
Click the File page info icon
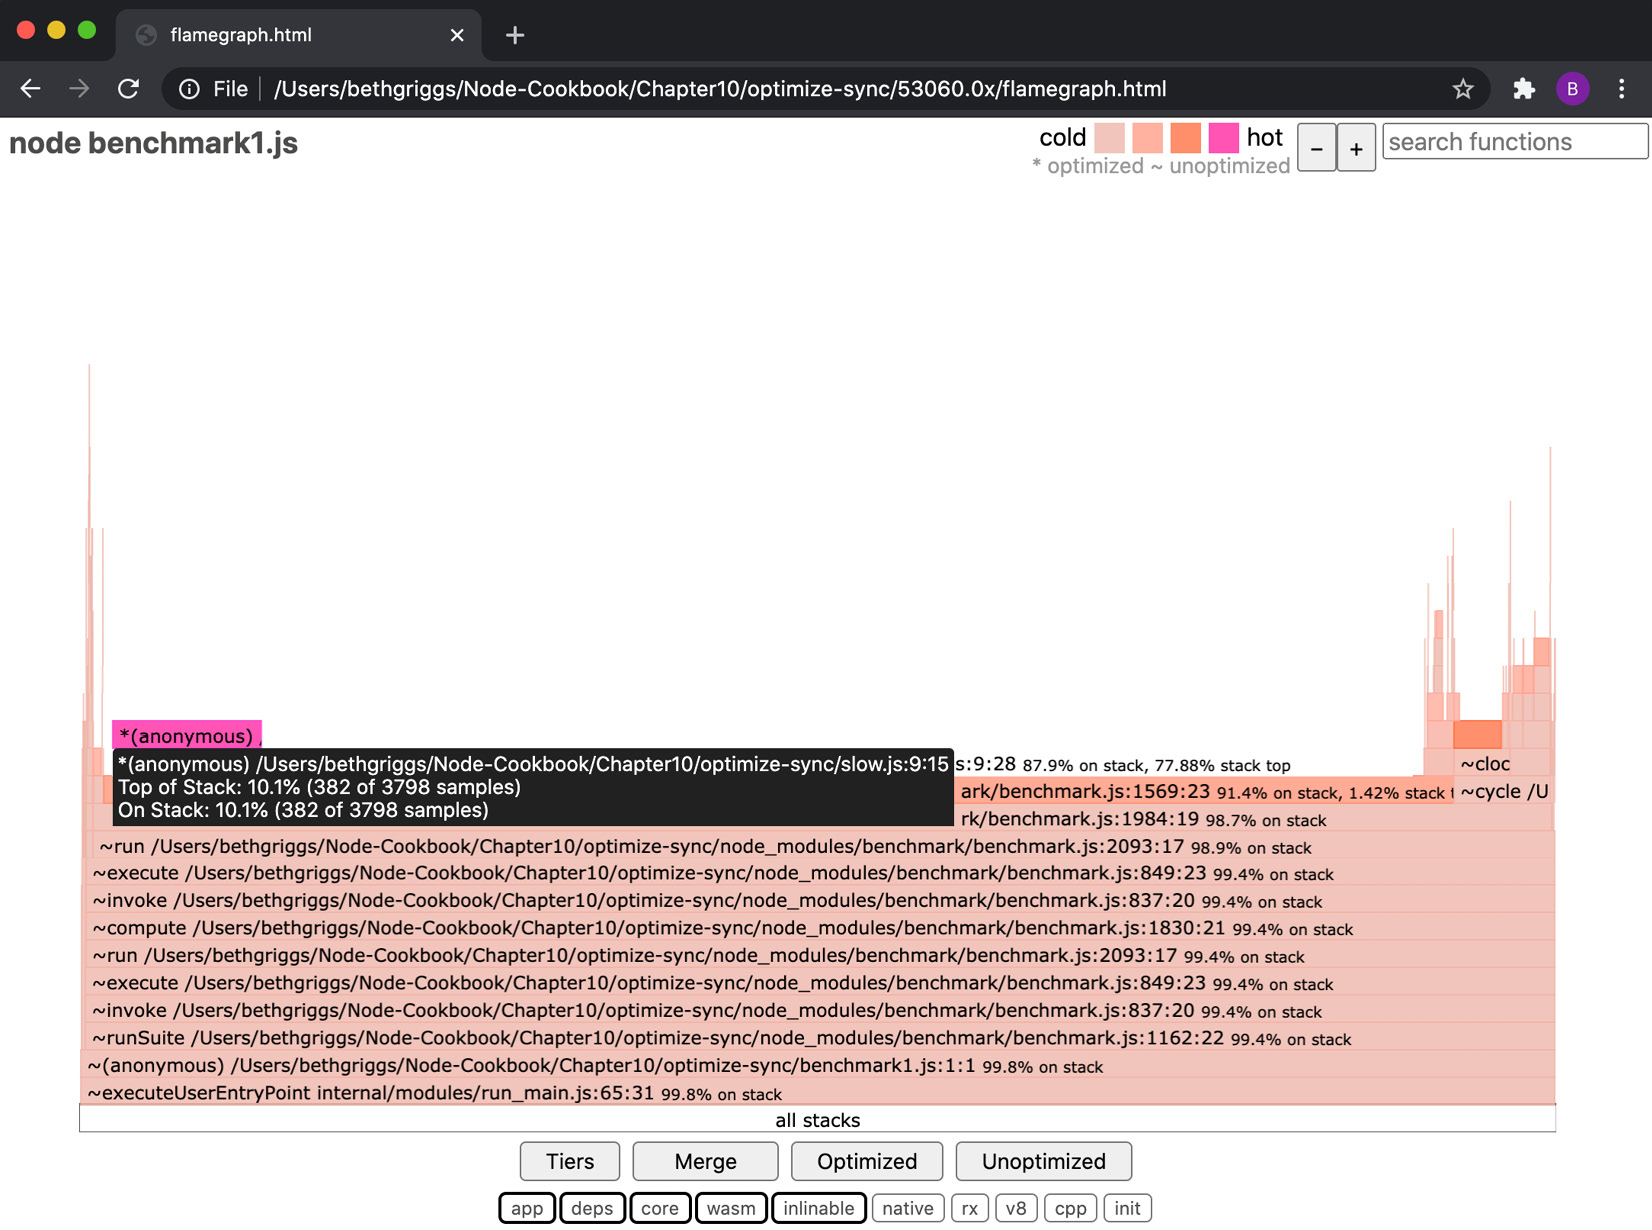pos(190,88)
